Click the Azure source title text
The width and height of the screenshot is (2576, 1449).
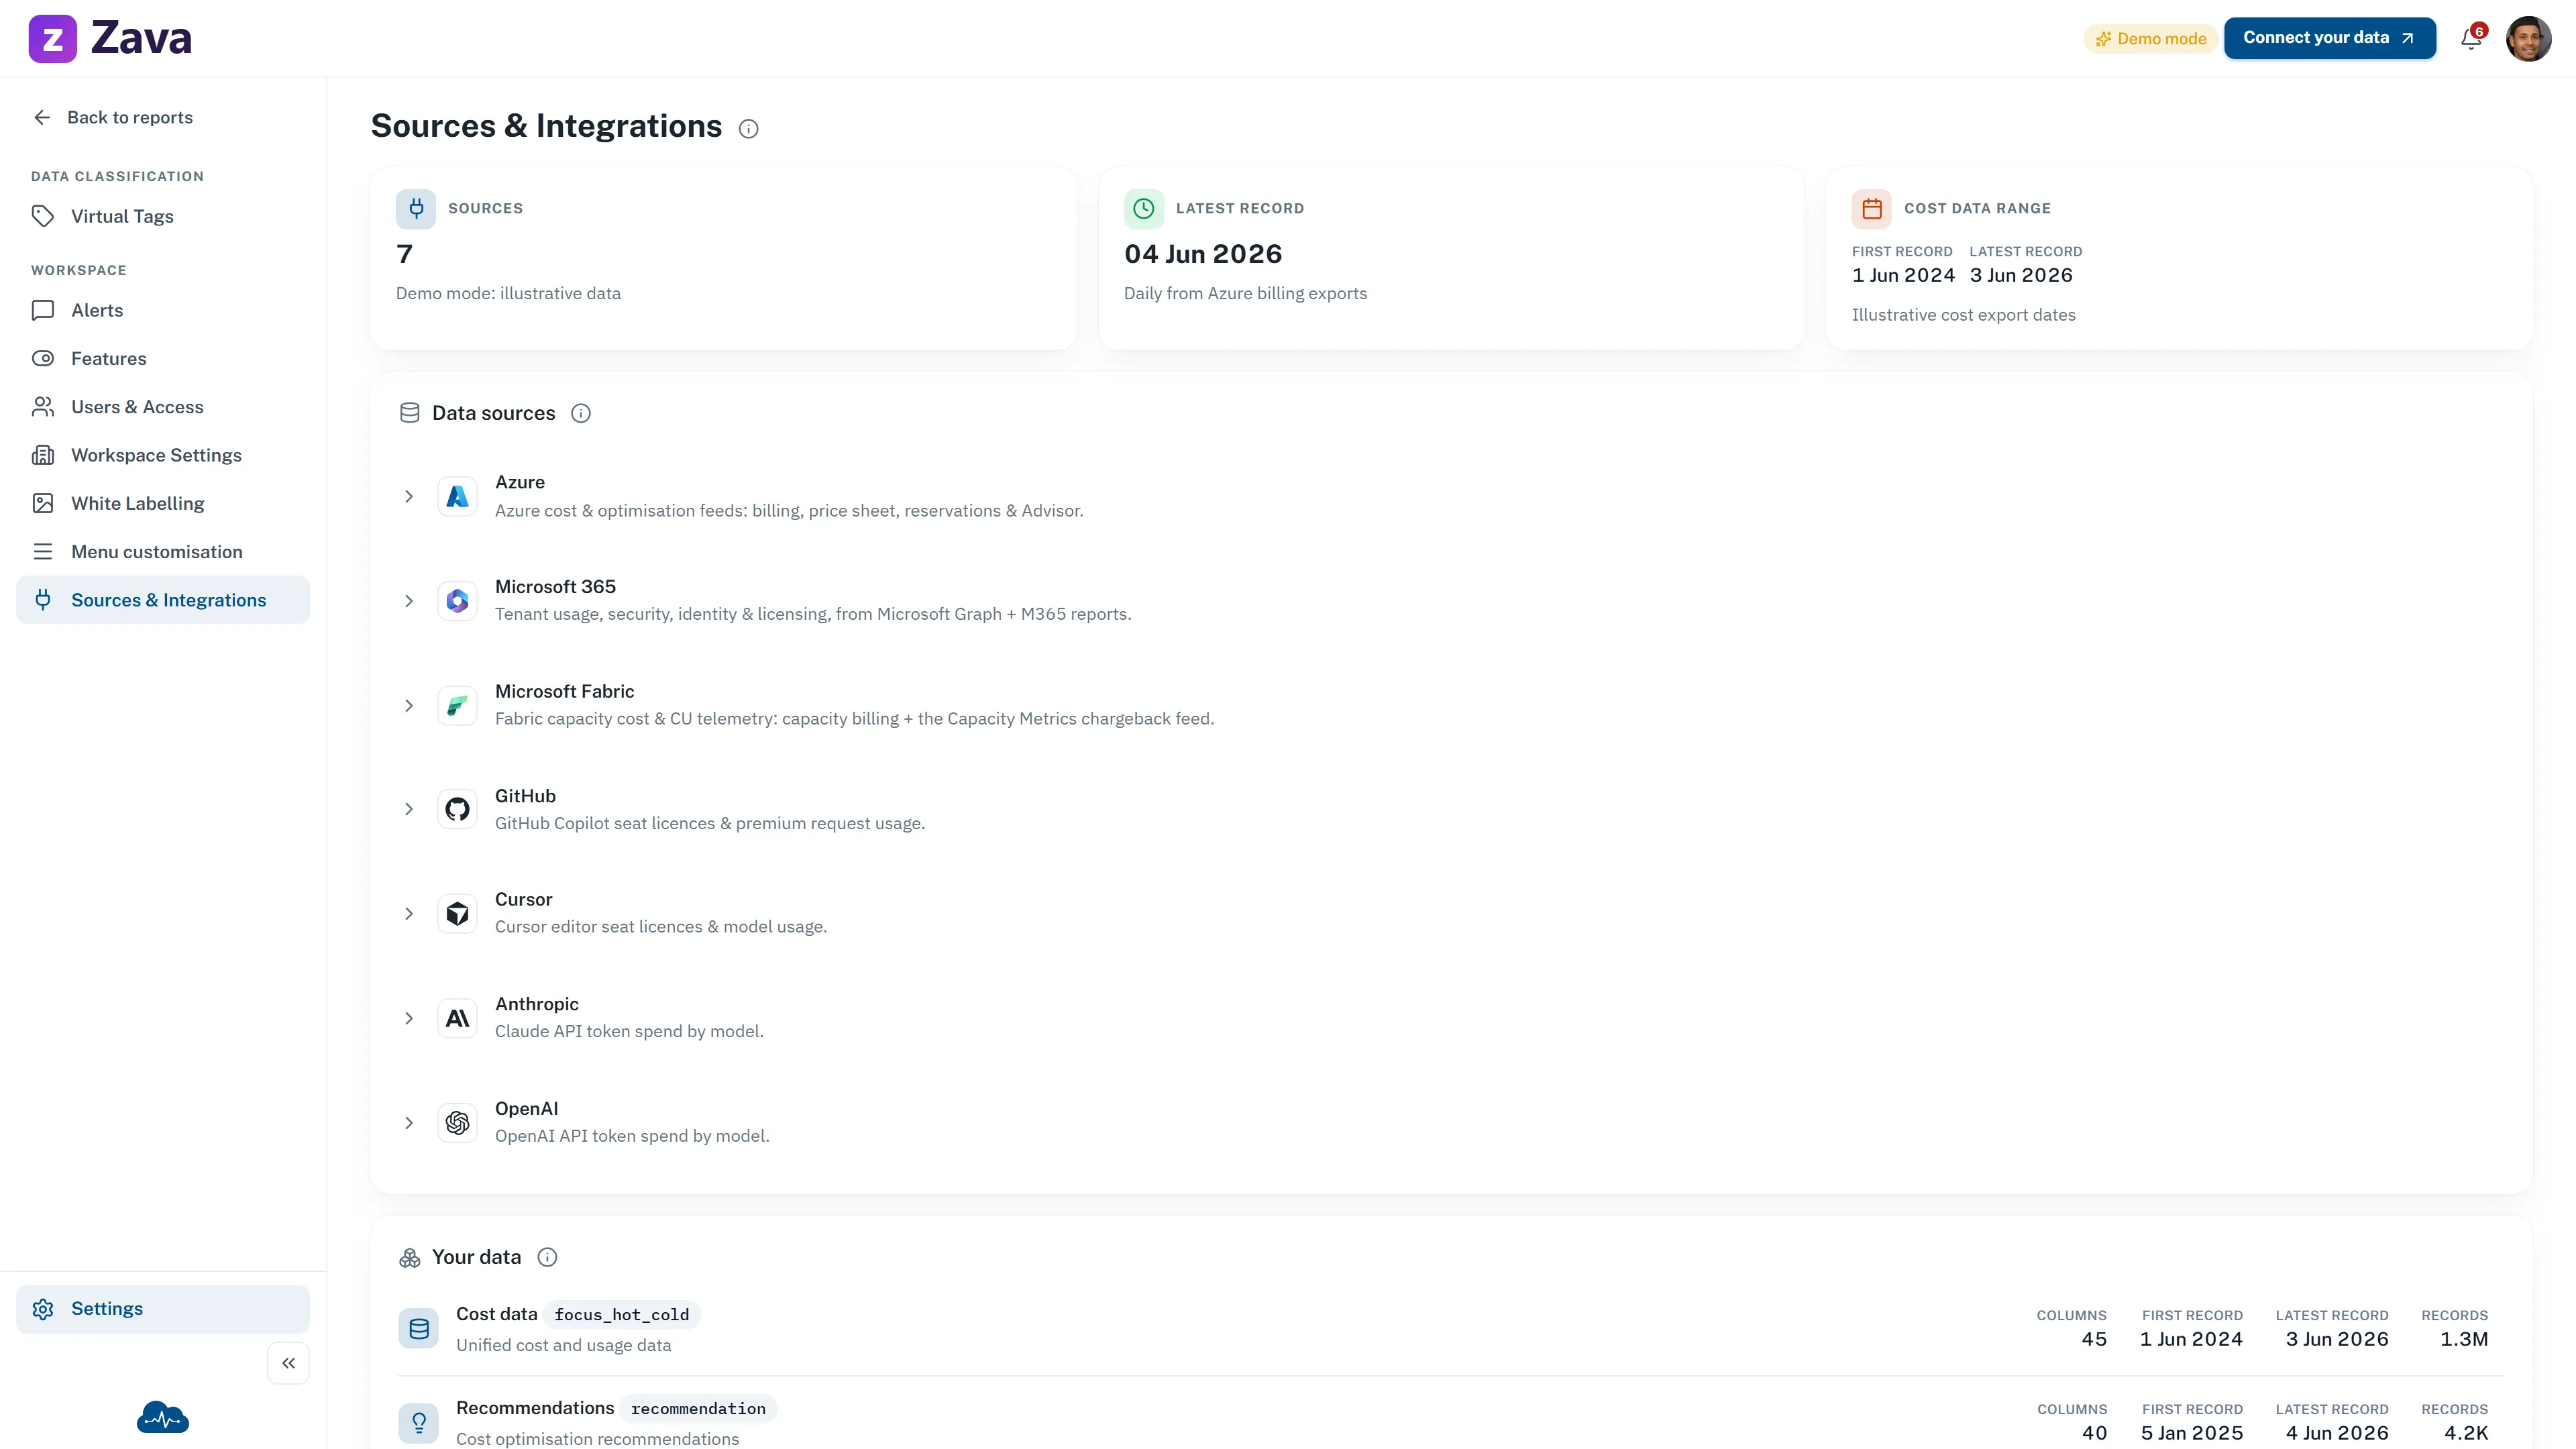pyautogui.click(x=520, y=482)
